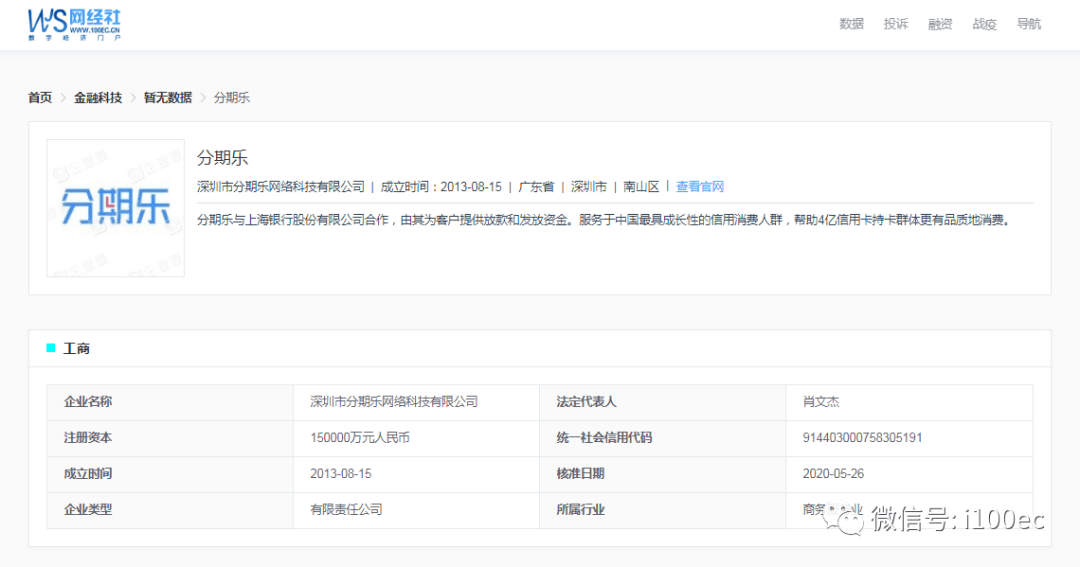Open the 战疫 menu

984,24
